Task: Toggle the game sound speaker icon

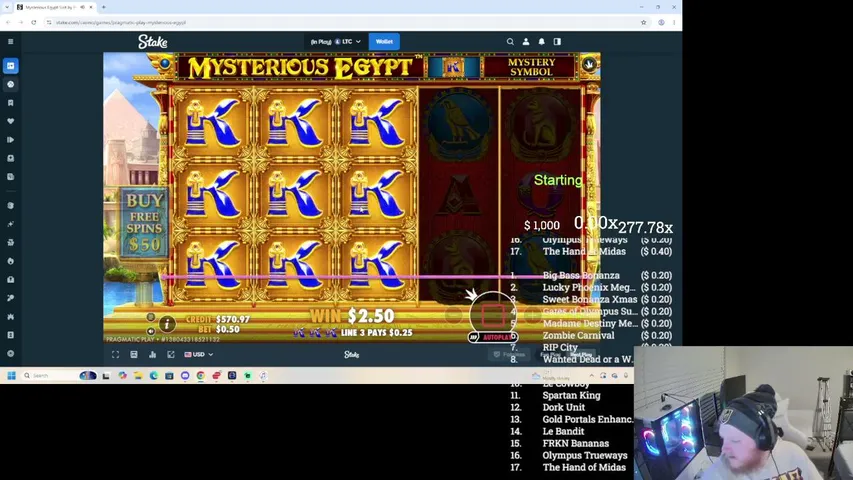Action: pos(151,331)
